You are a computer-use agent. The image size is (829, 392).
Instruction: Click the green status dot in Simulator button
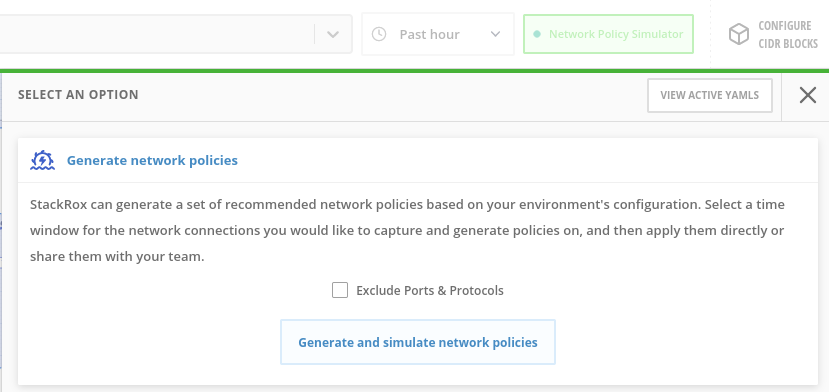[x=537, y=34]
